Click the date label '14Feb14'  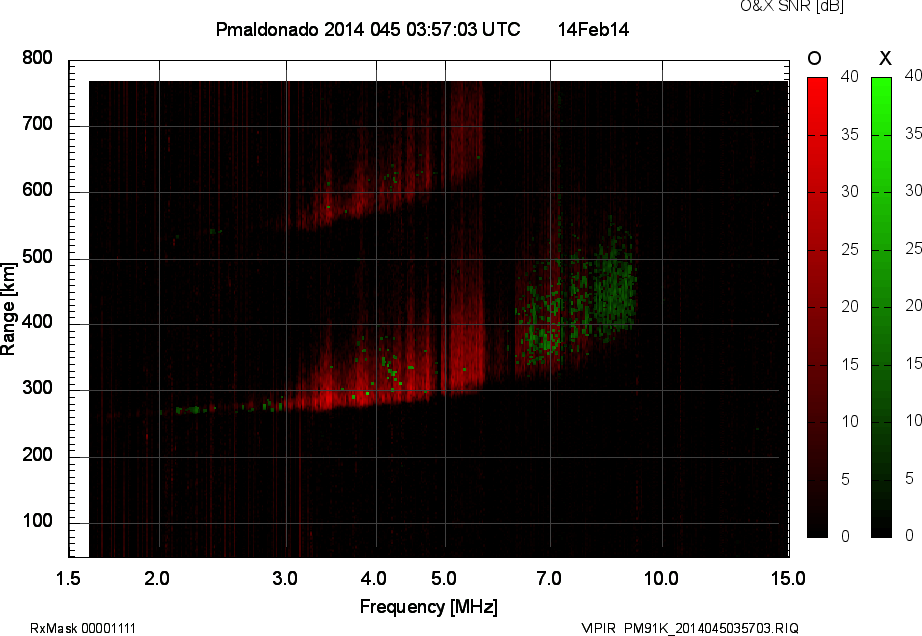click(593, 29)
